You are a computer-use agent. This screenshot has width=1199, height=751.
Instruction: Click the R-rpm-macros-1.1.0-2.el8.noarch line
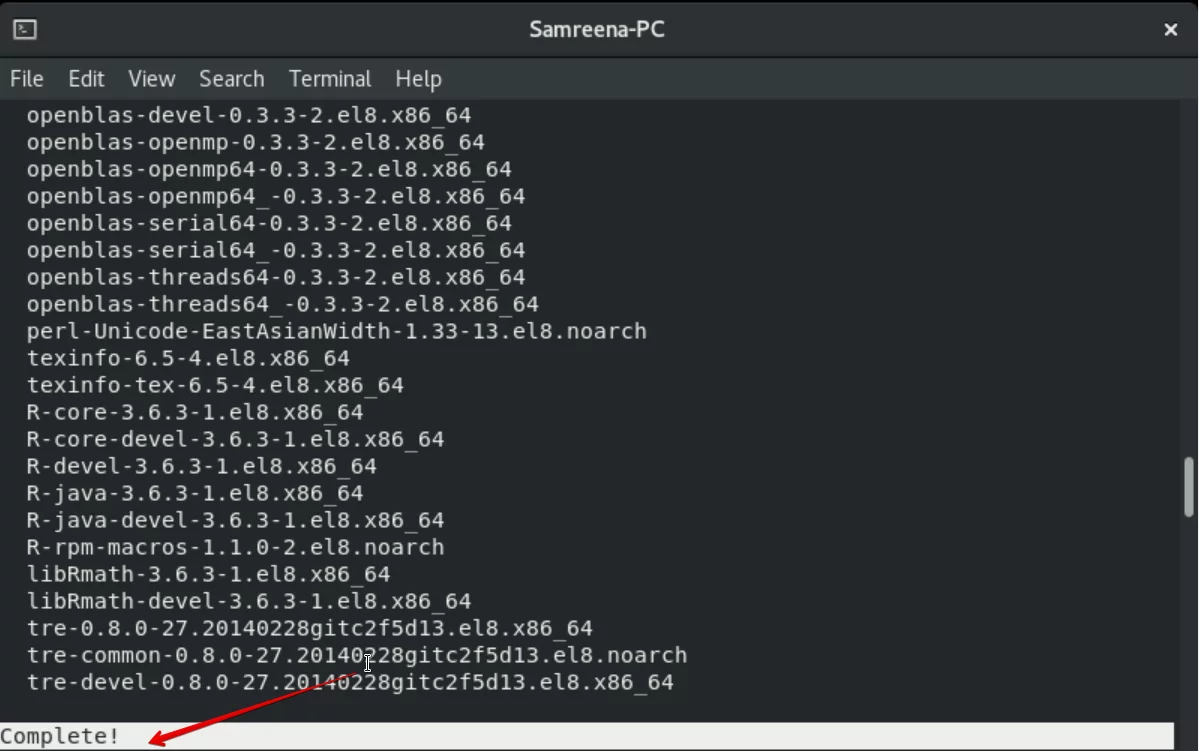(236, 548)
